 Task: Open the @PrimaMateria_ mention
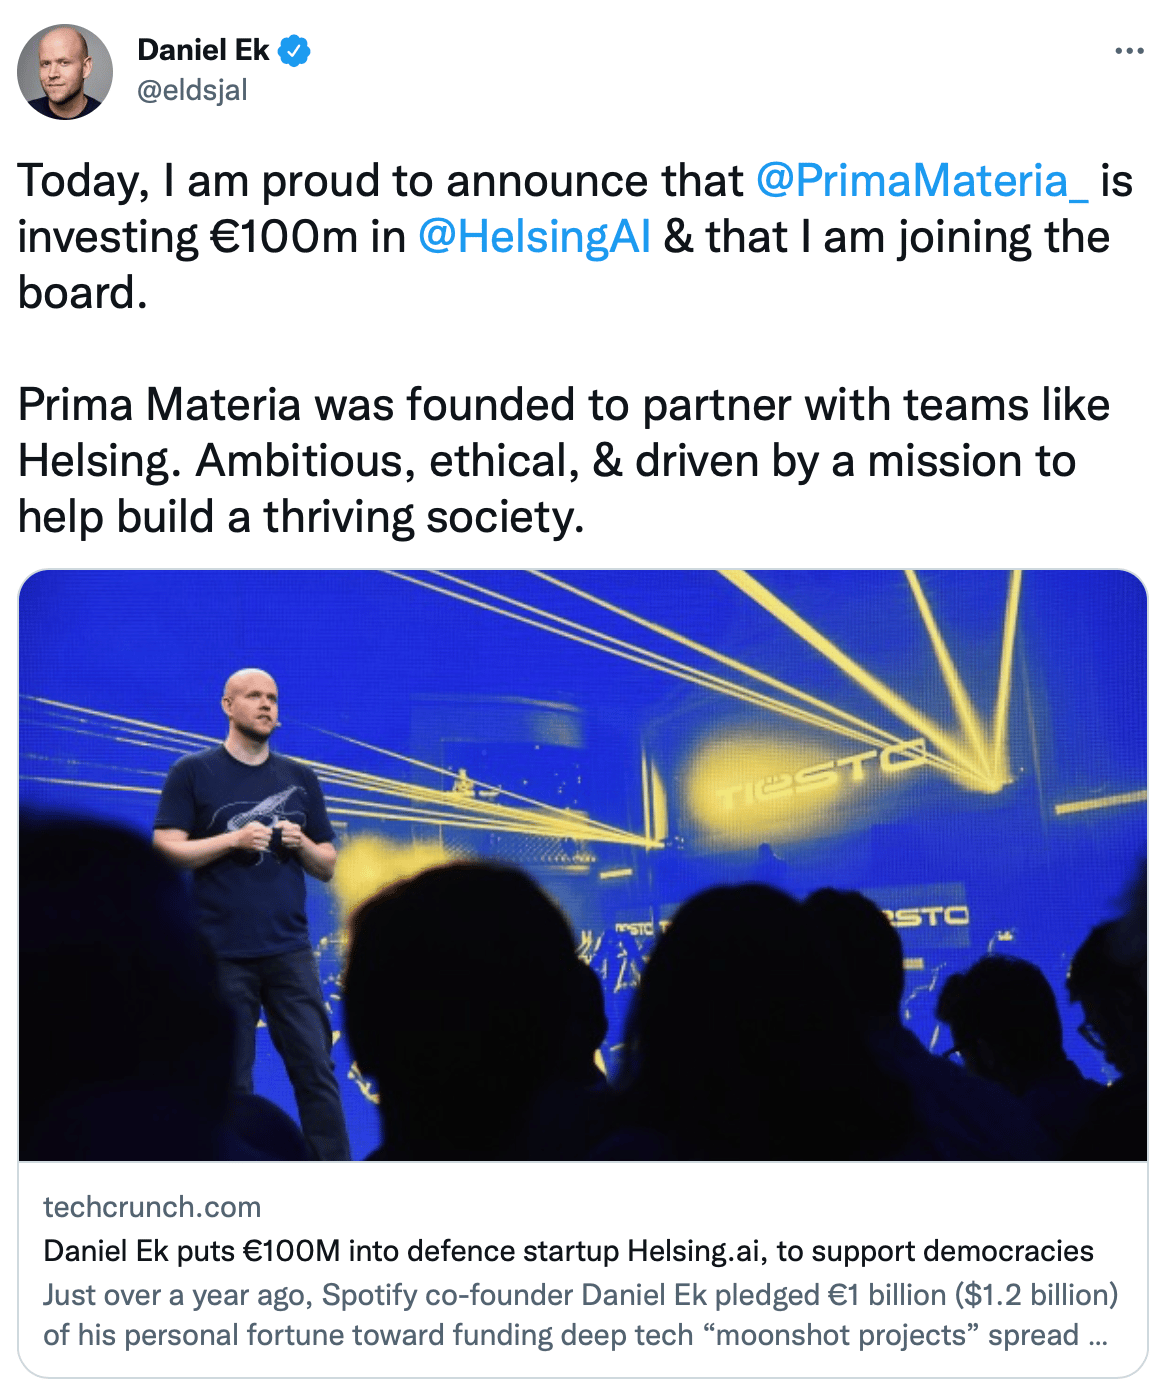point(922,181)
